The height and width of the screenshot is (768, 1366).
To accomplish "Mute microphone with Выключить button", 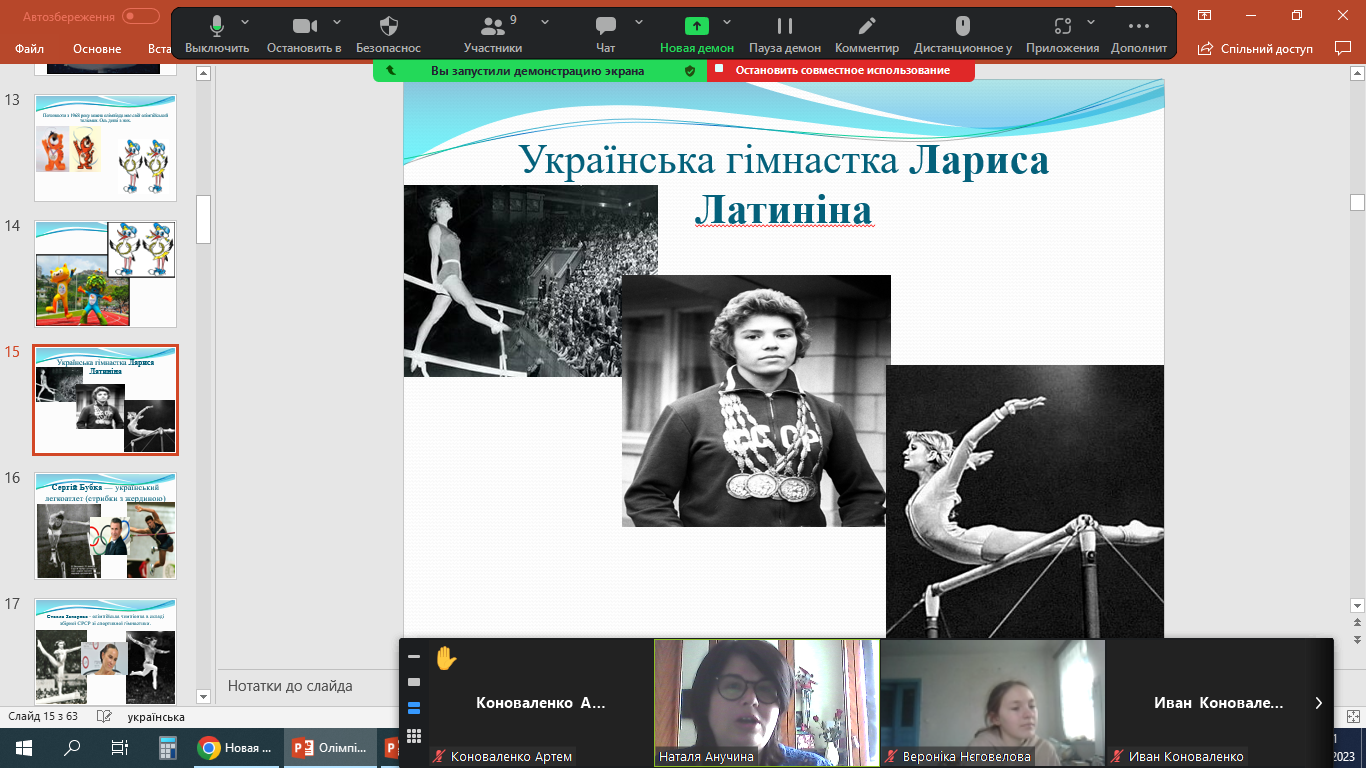I will point(217,34).
